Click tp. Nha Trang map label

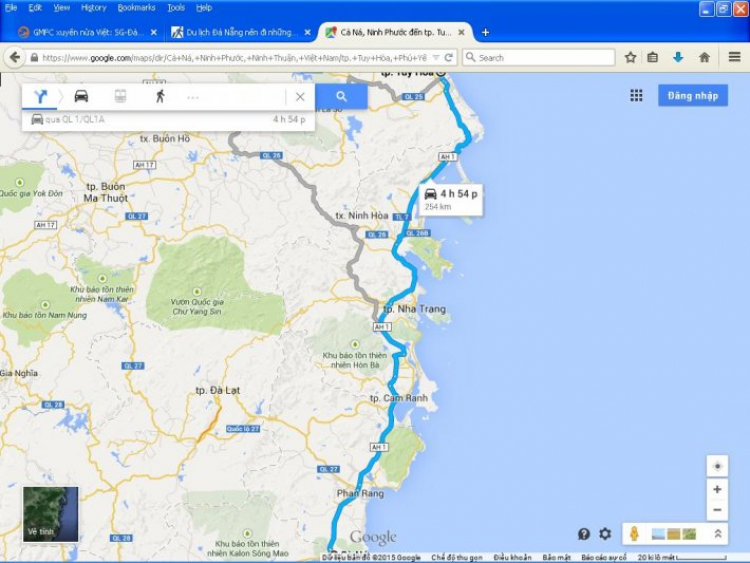click(x=414, y=309)
